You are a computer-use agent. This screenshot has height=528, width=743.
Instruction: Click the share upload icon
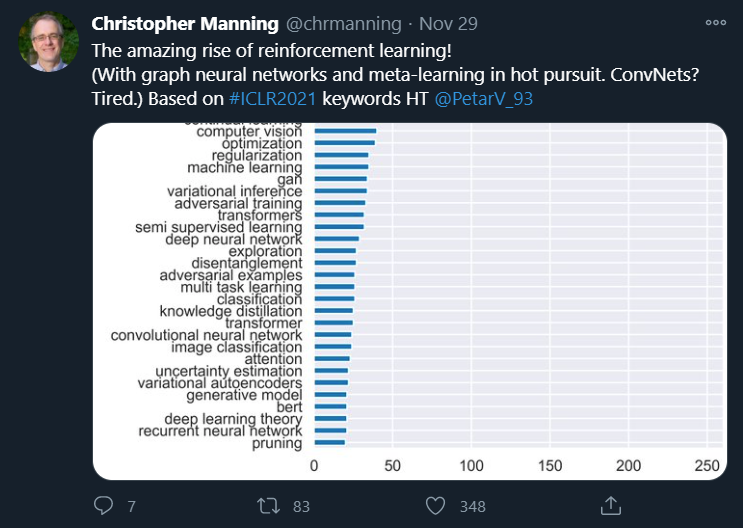[609, 505]
